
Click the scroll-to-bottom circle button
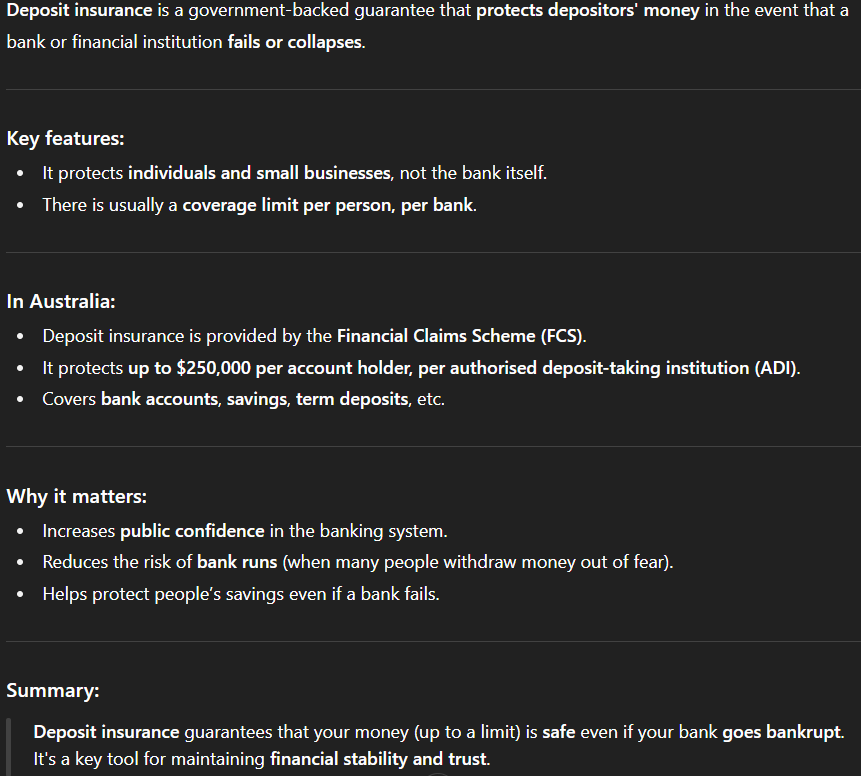click(x=438, y=774)
